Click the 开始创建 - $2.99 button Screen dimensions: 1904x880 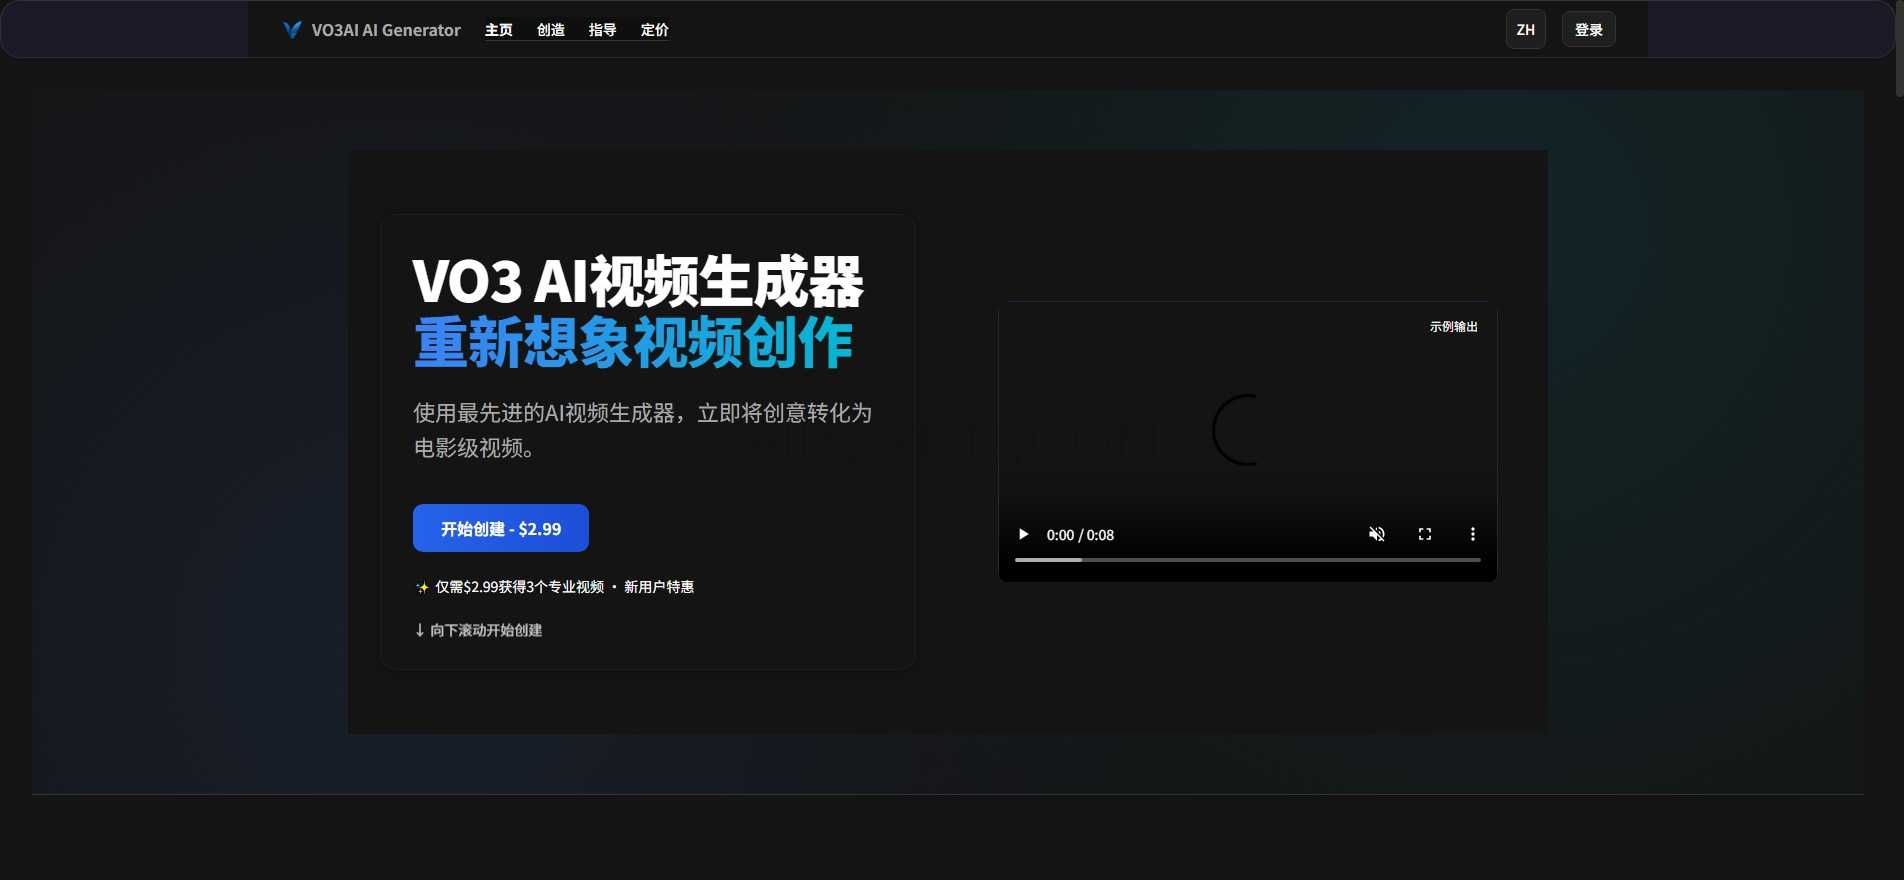click(501, 528)
